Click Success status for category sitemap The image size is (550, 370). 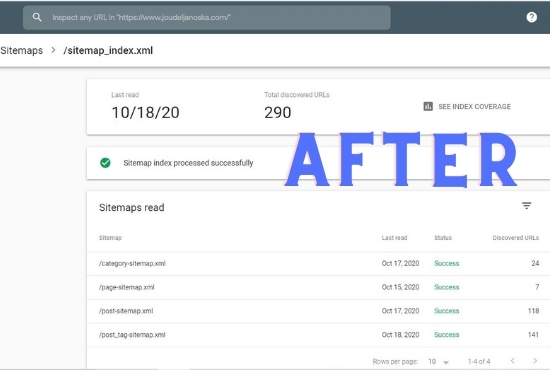click(x=447, y=263)
